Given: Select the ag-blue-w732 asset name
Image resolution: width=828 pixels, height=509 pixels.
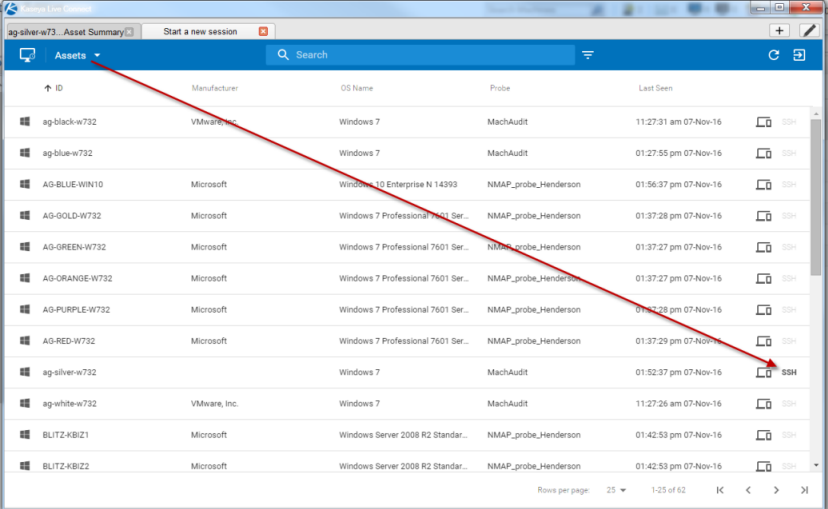Looking at the screenshot, I should point(68,153).
